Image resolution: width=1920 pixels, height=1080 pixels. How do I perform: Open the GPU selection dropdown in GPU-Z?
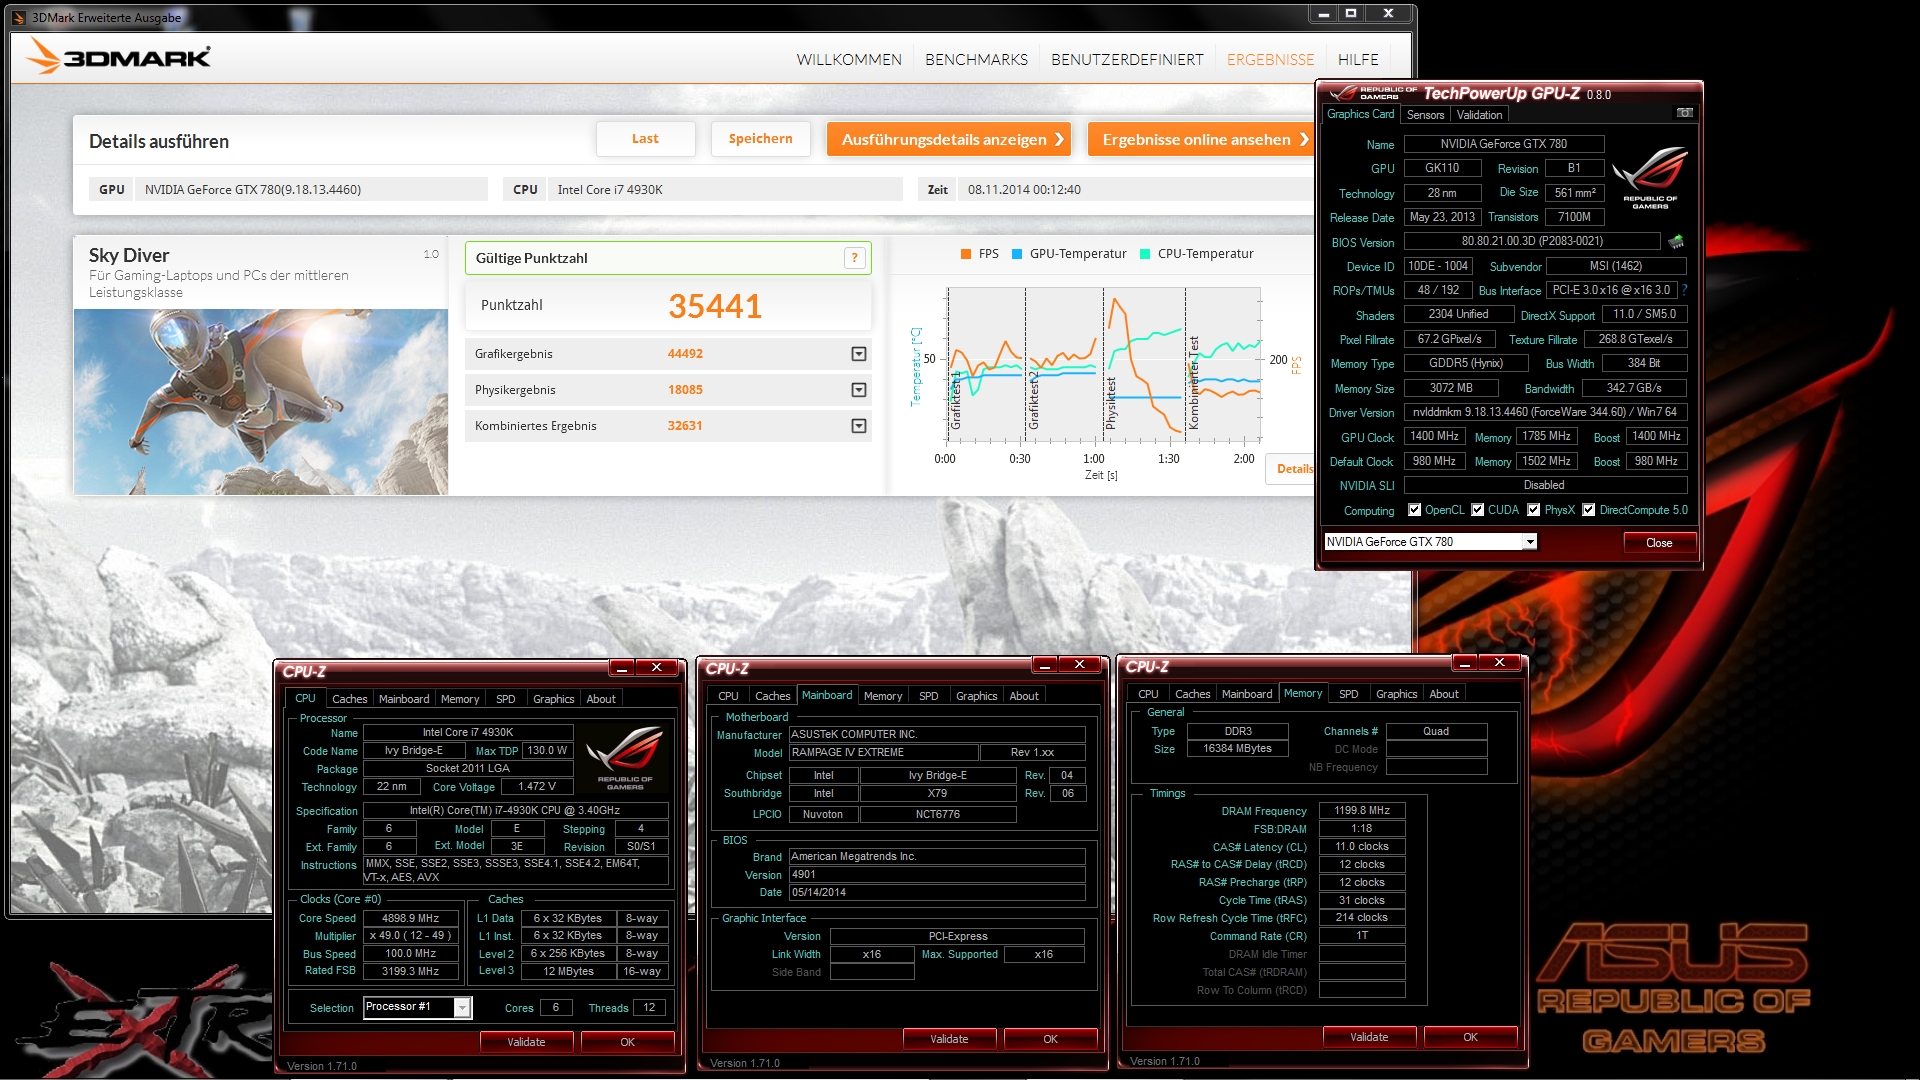pyautogui.click(x=1529, y=542)
